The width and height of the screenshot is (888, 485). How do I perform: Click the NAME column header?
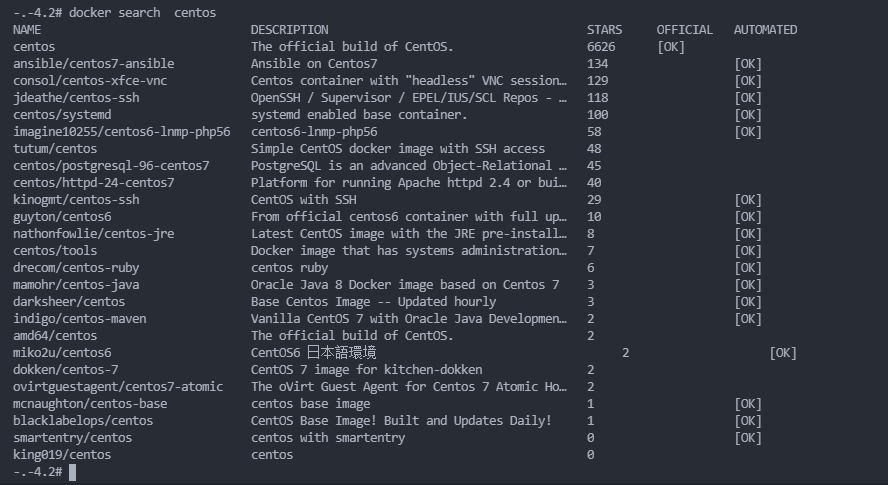[27, 30]
